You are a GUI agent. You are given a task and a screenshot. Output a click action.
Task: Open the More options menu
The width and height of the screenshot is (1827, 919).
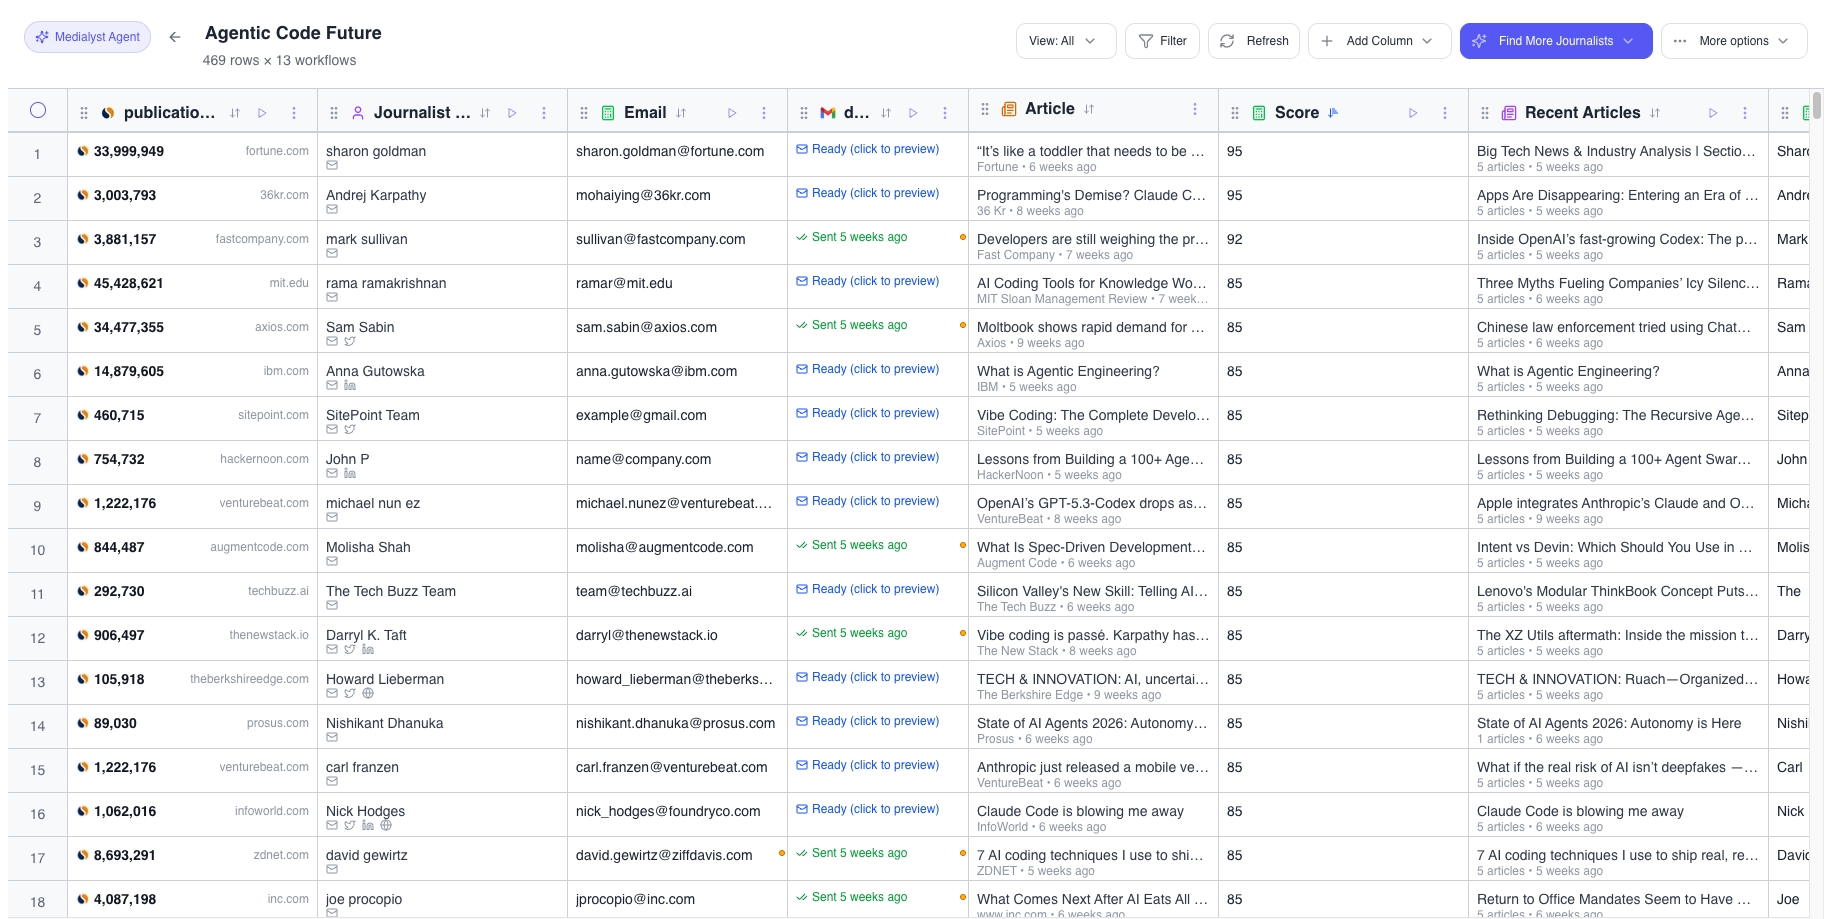1734,41
